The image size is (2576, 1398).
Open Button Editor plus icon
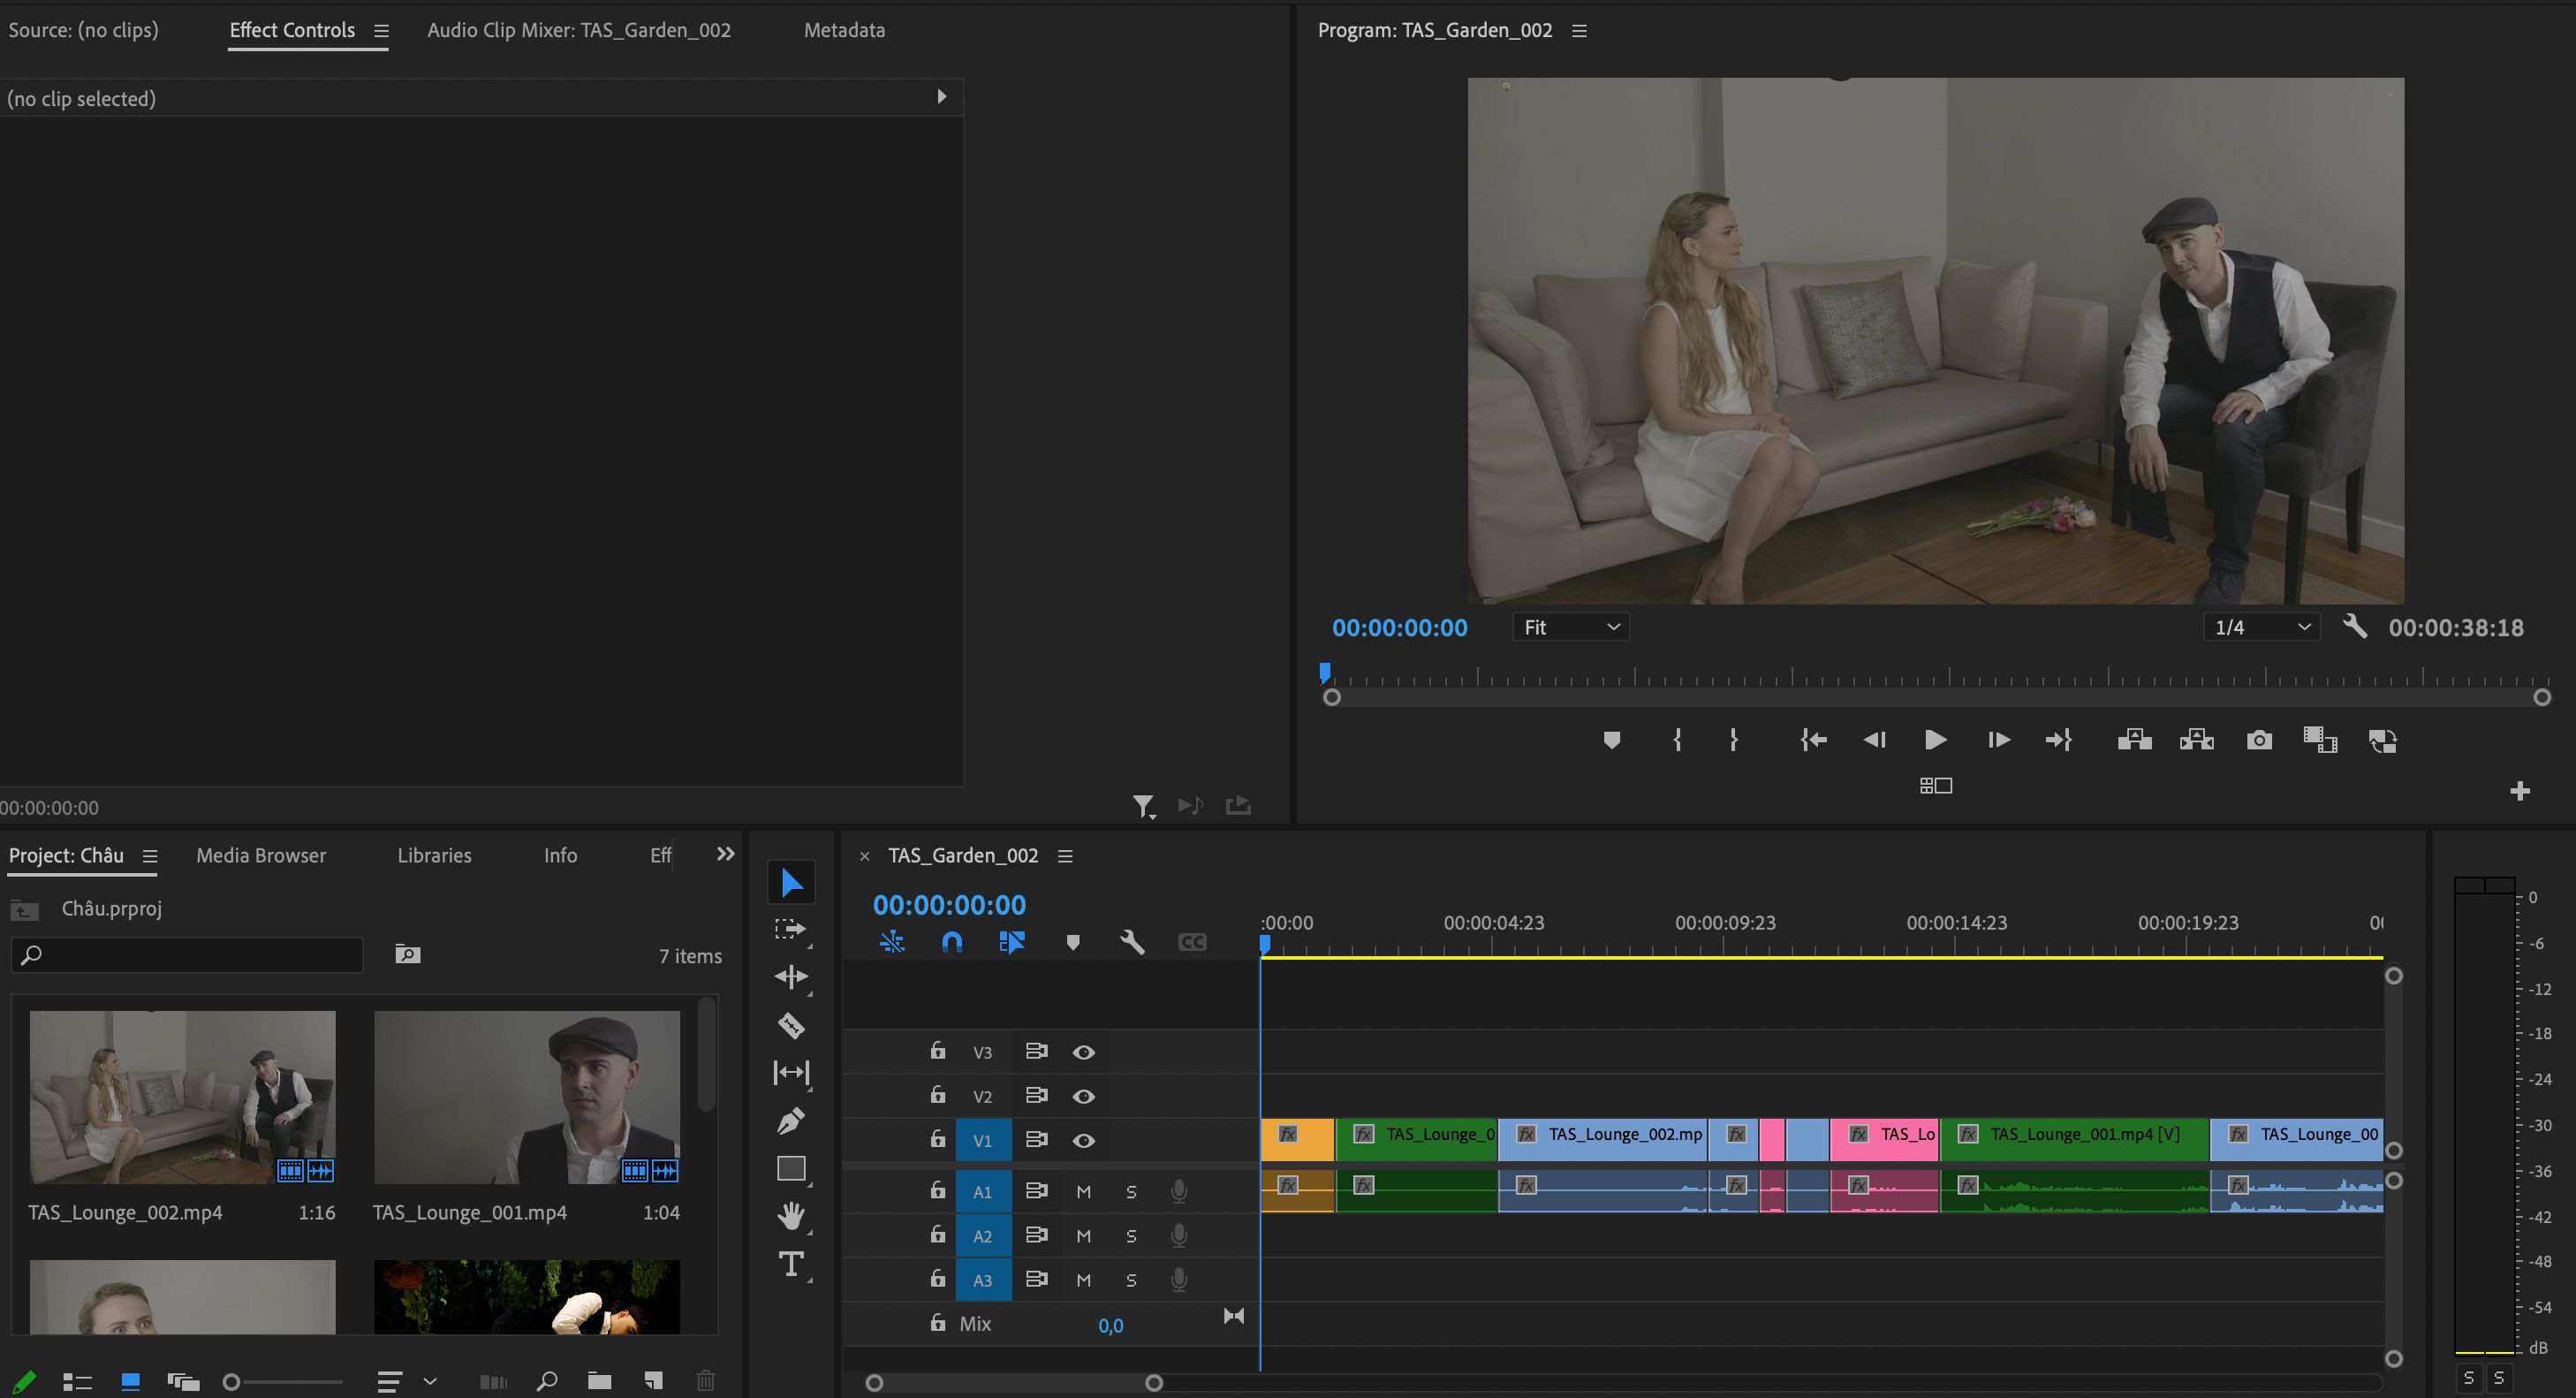point(2520,791)
